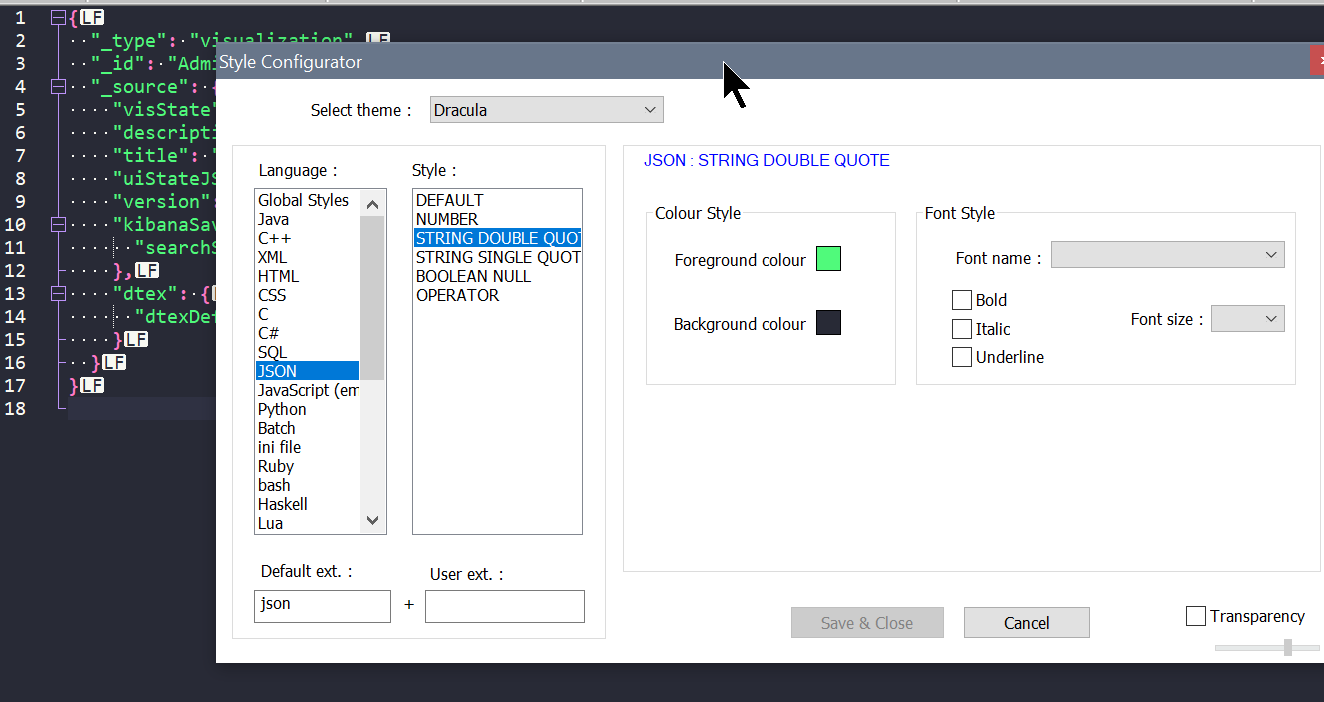
Task: Click the Cancel button
Action: [x=1026, y=622]
